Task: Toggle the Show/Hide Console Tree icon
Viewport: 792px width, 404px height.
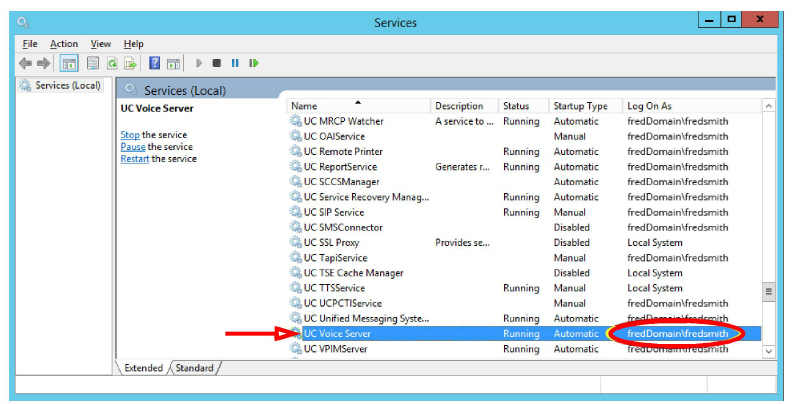Action: [x=69, y=63]
